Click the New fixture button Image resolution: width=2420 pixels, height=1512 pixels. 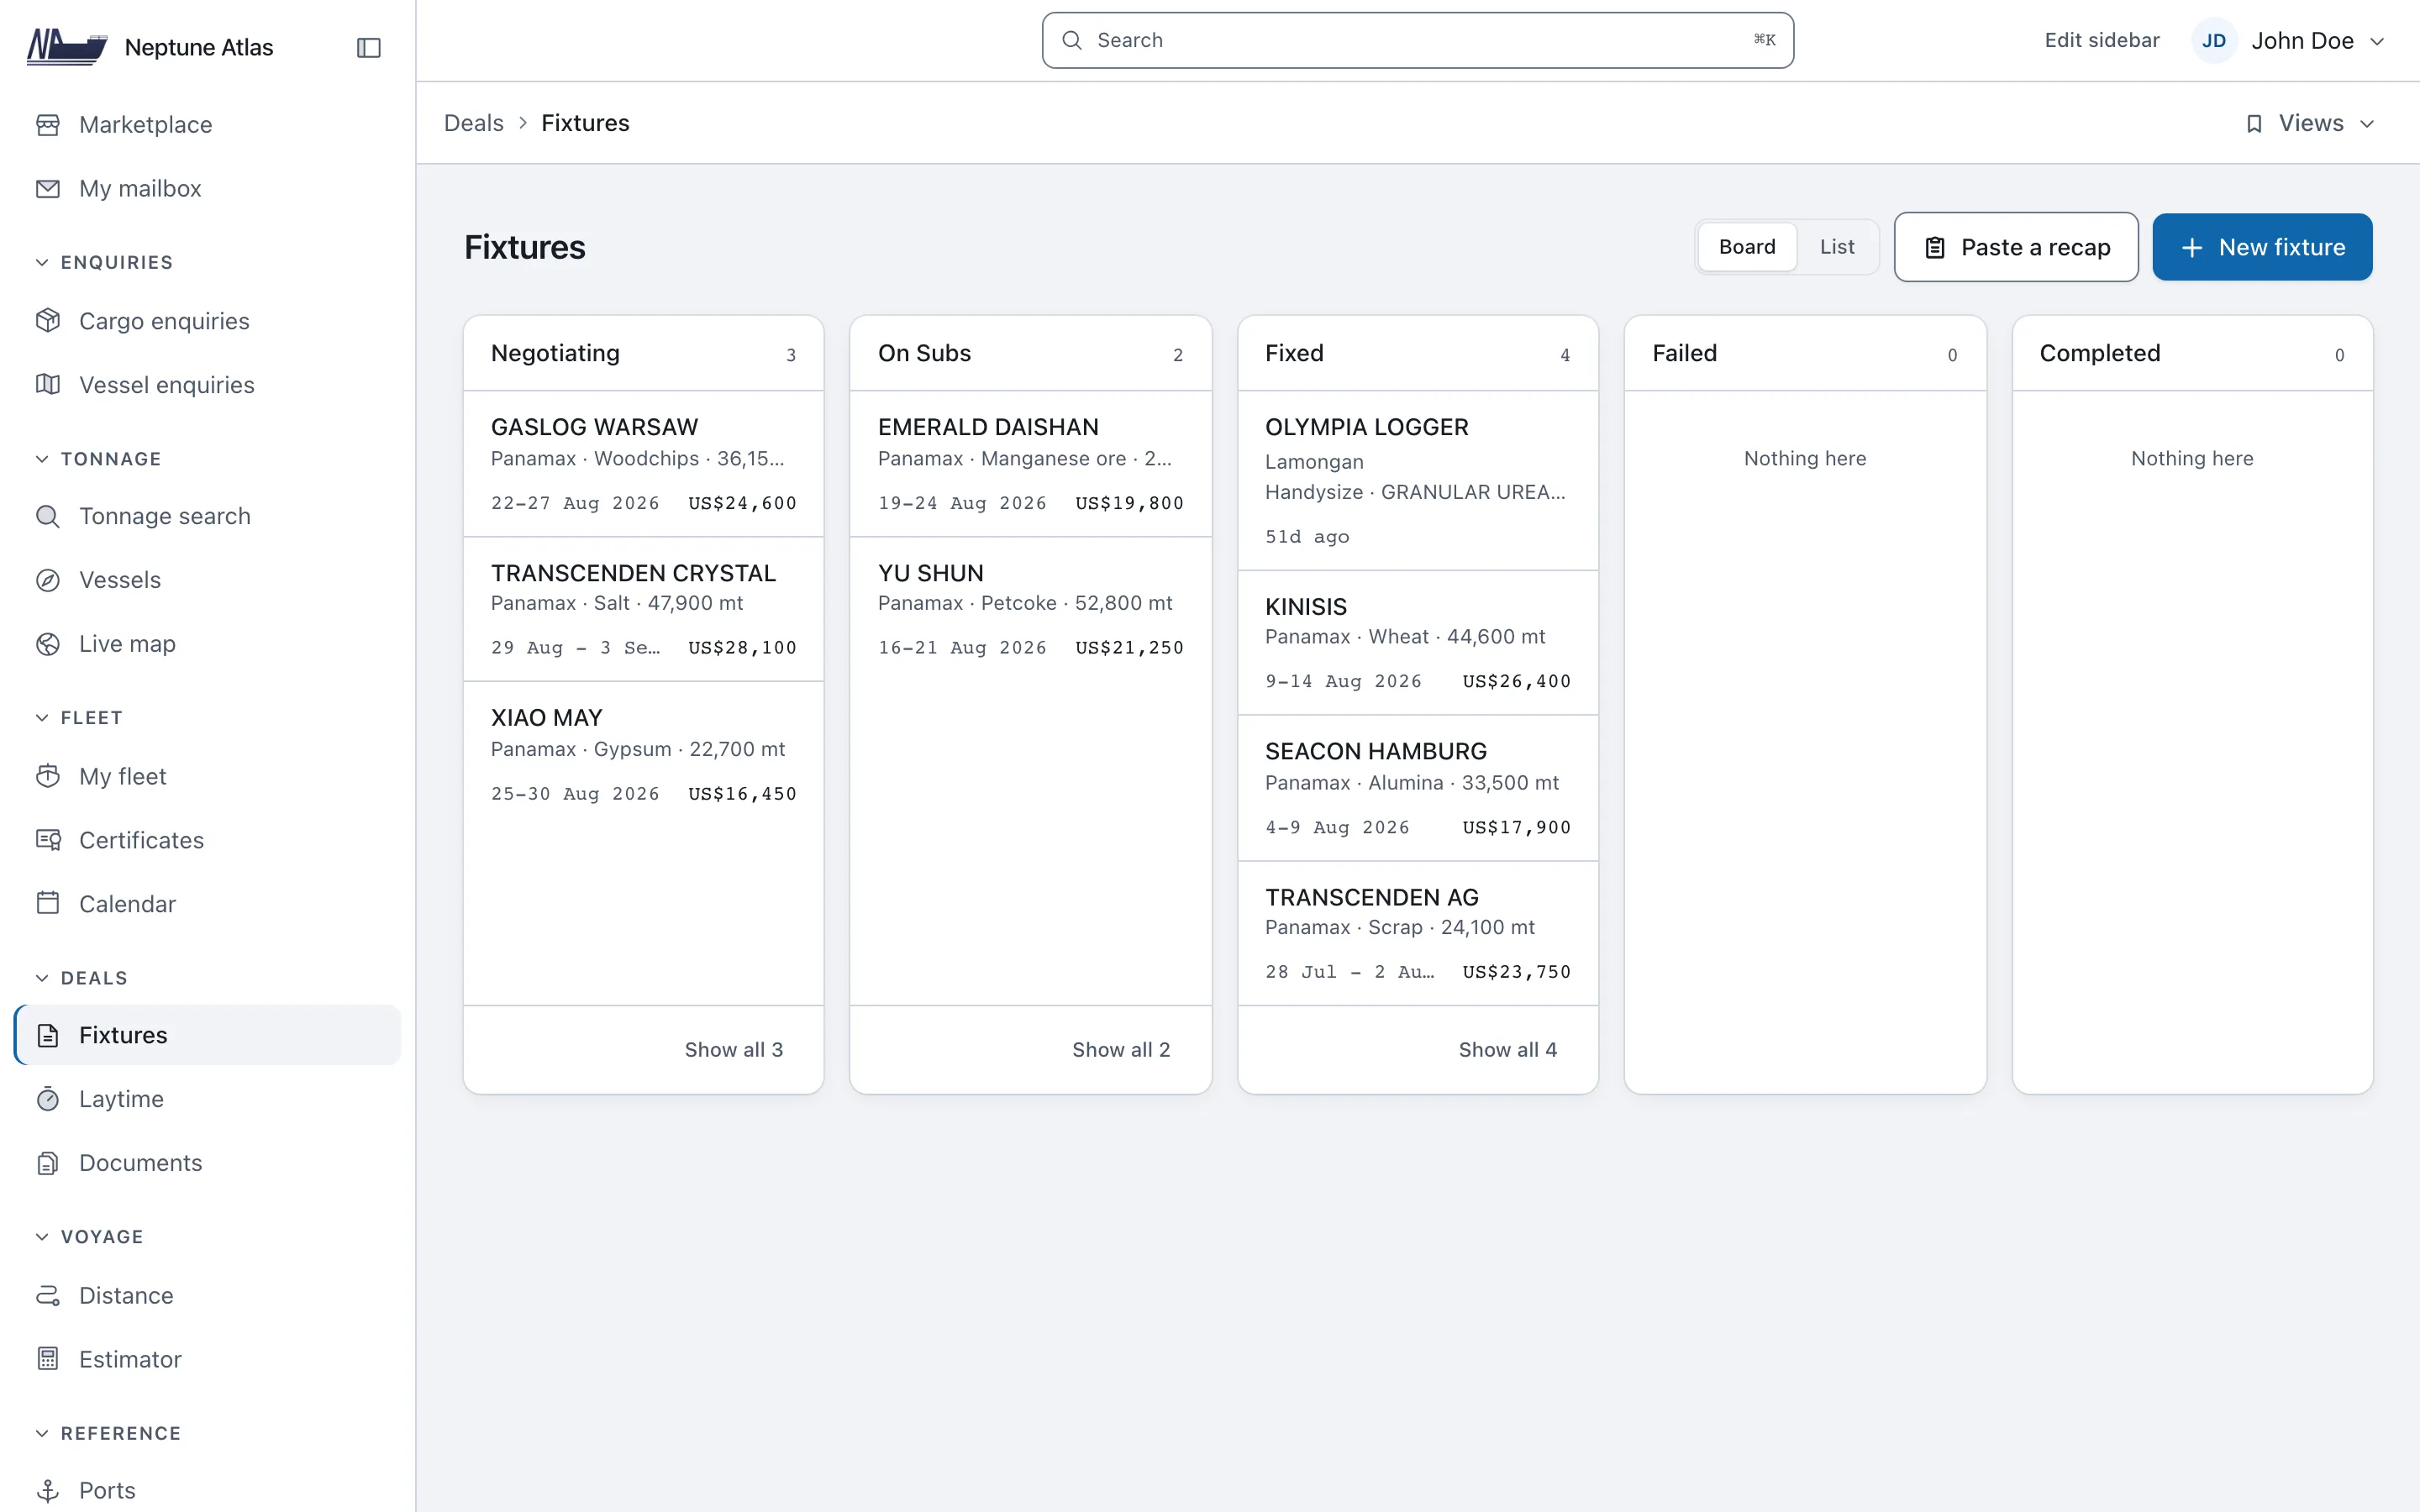[2262, 247]
